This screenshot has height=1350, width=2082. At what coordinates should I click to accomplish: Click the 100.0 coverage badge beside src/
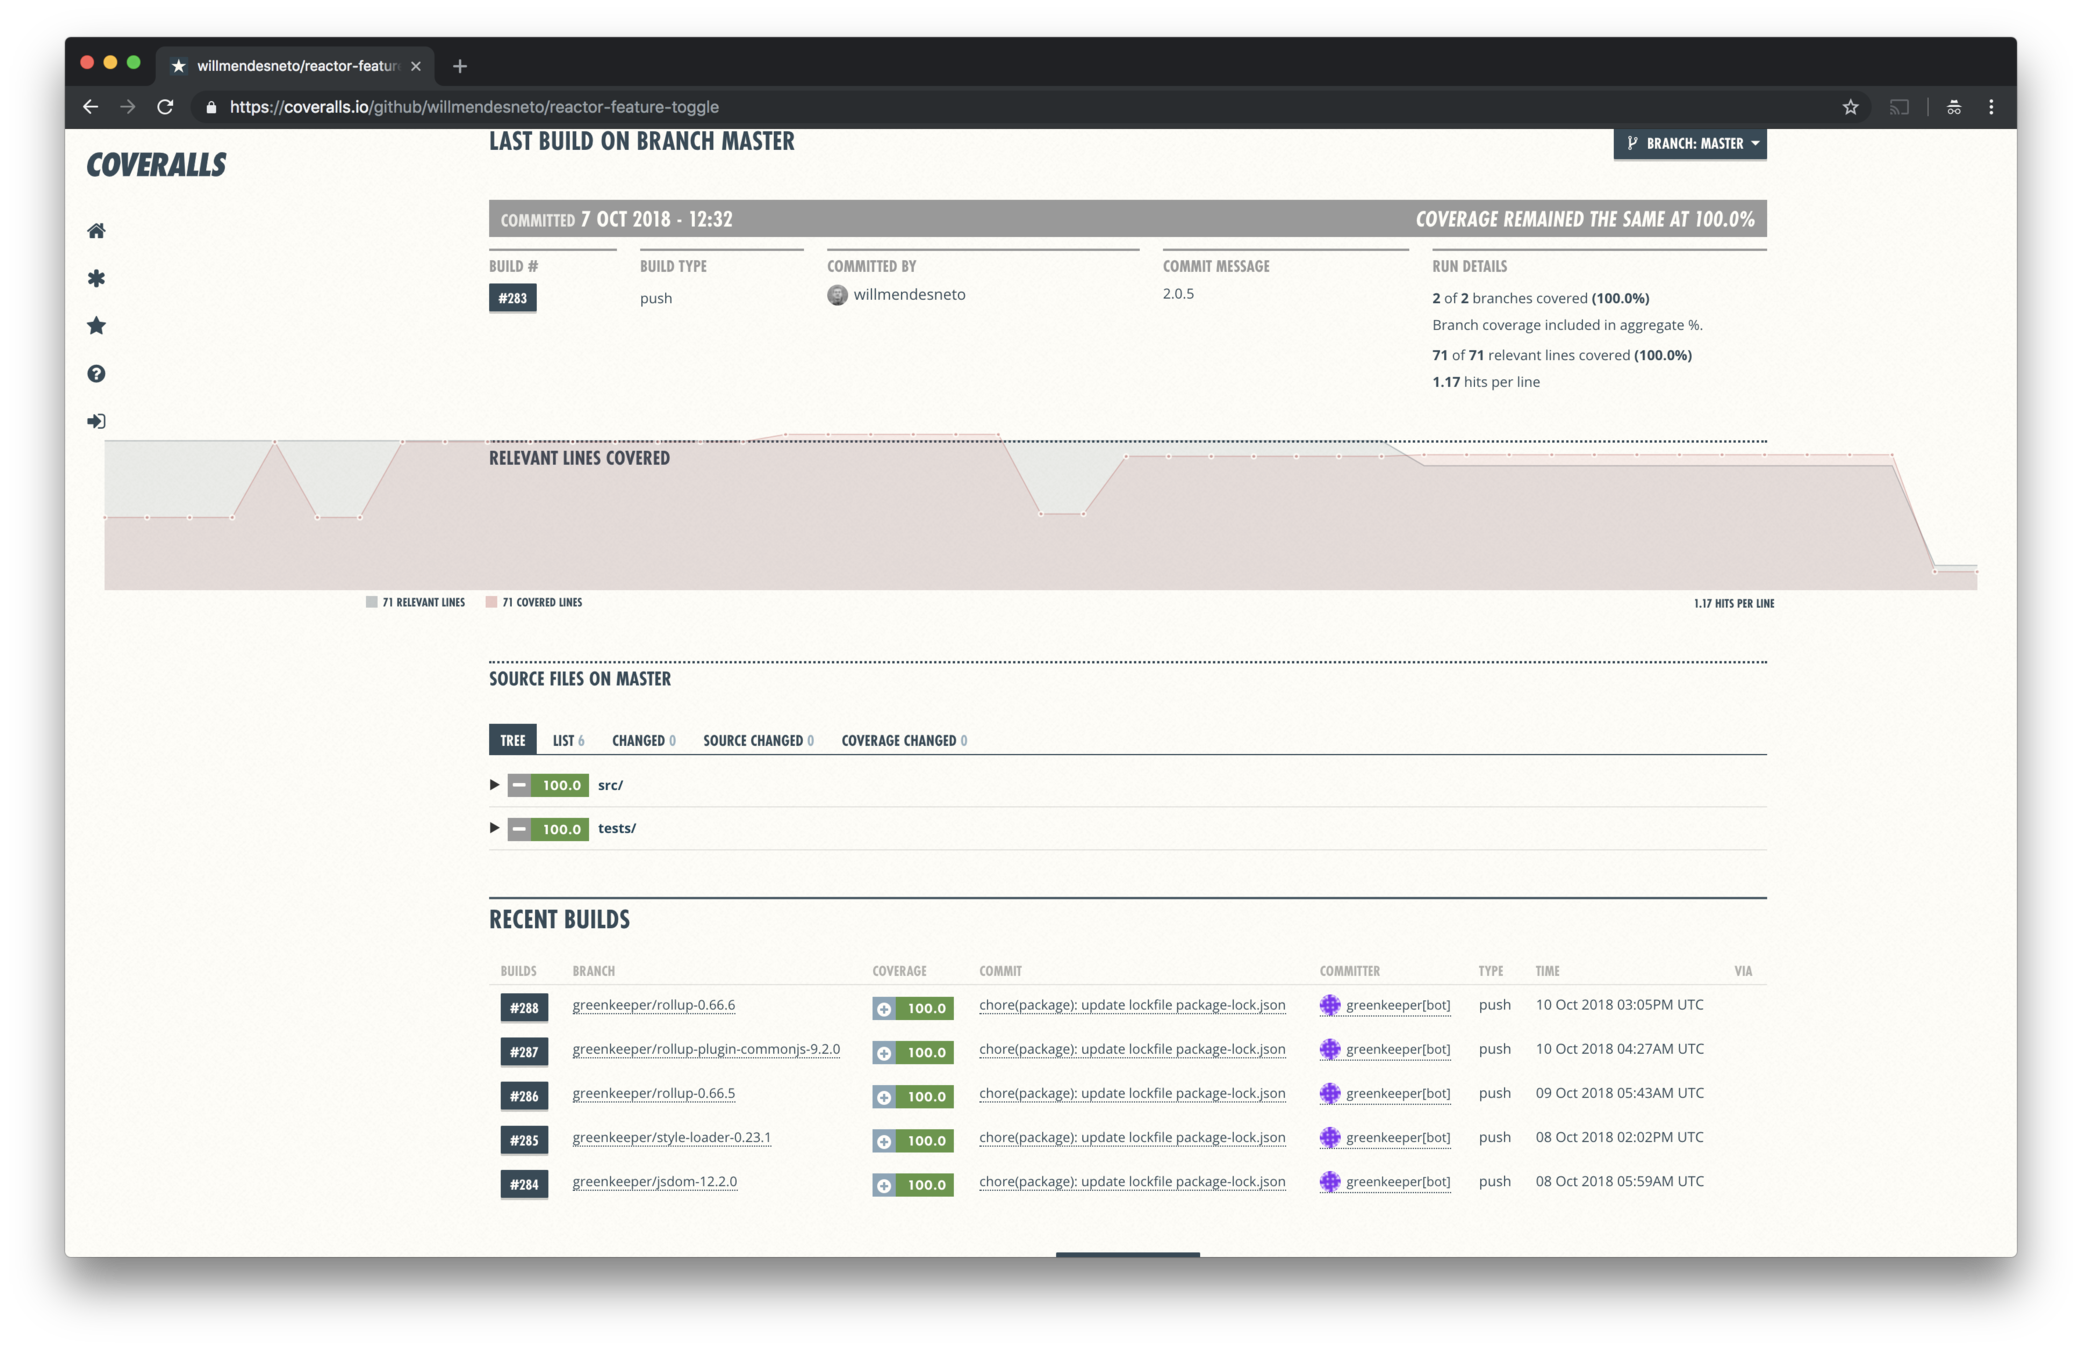click(560, 785)
